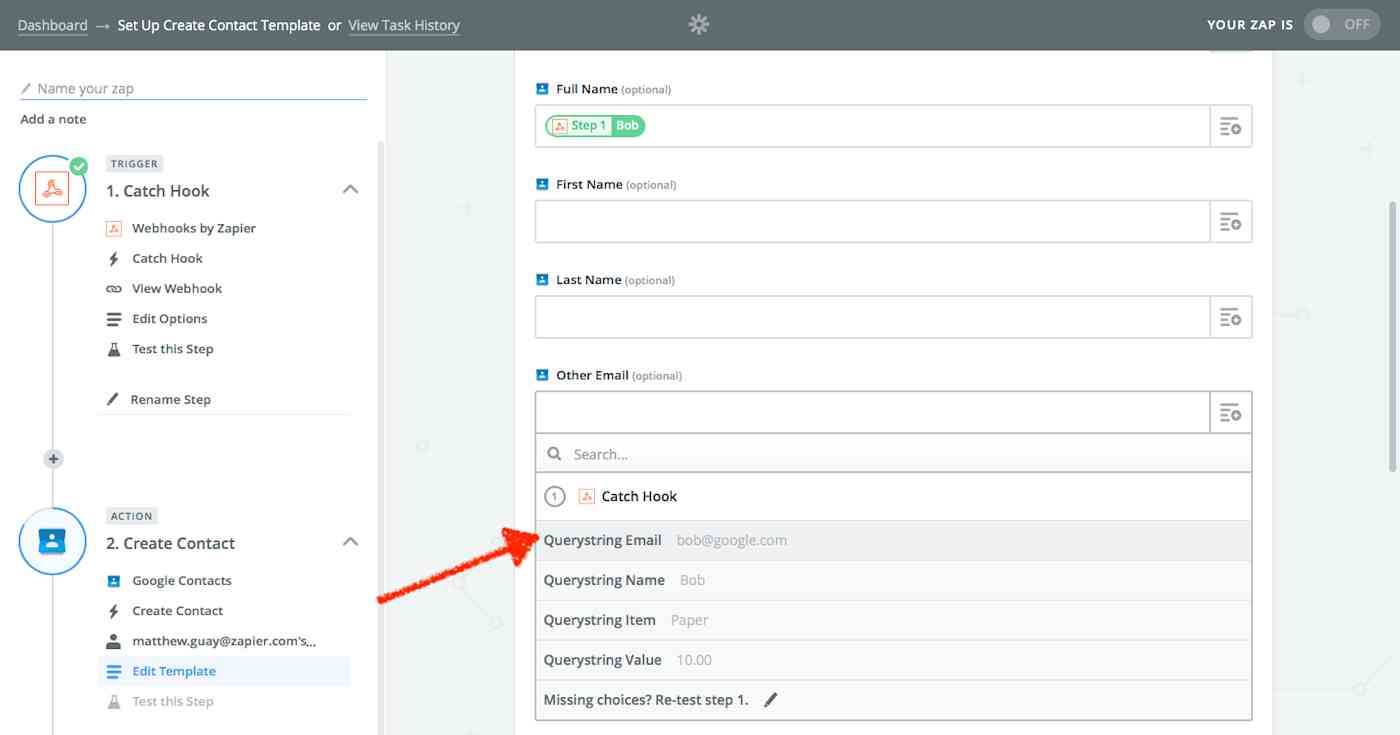Screen dimensions: 1400x735
Task: Click the Rename Step pencil icon
Action: [114, 398]
